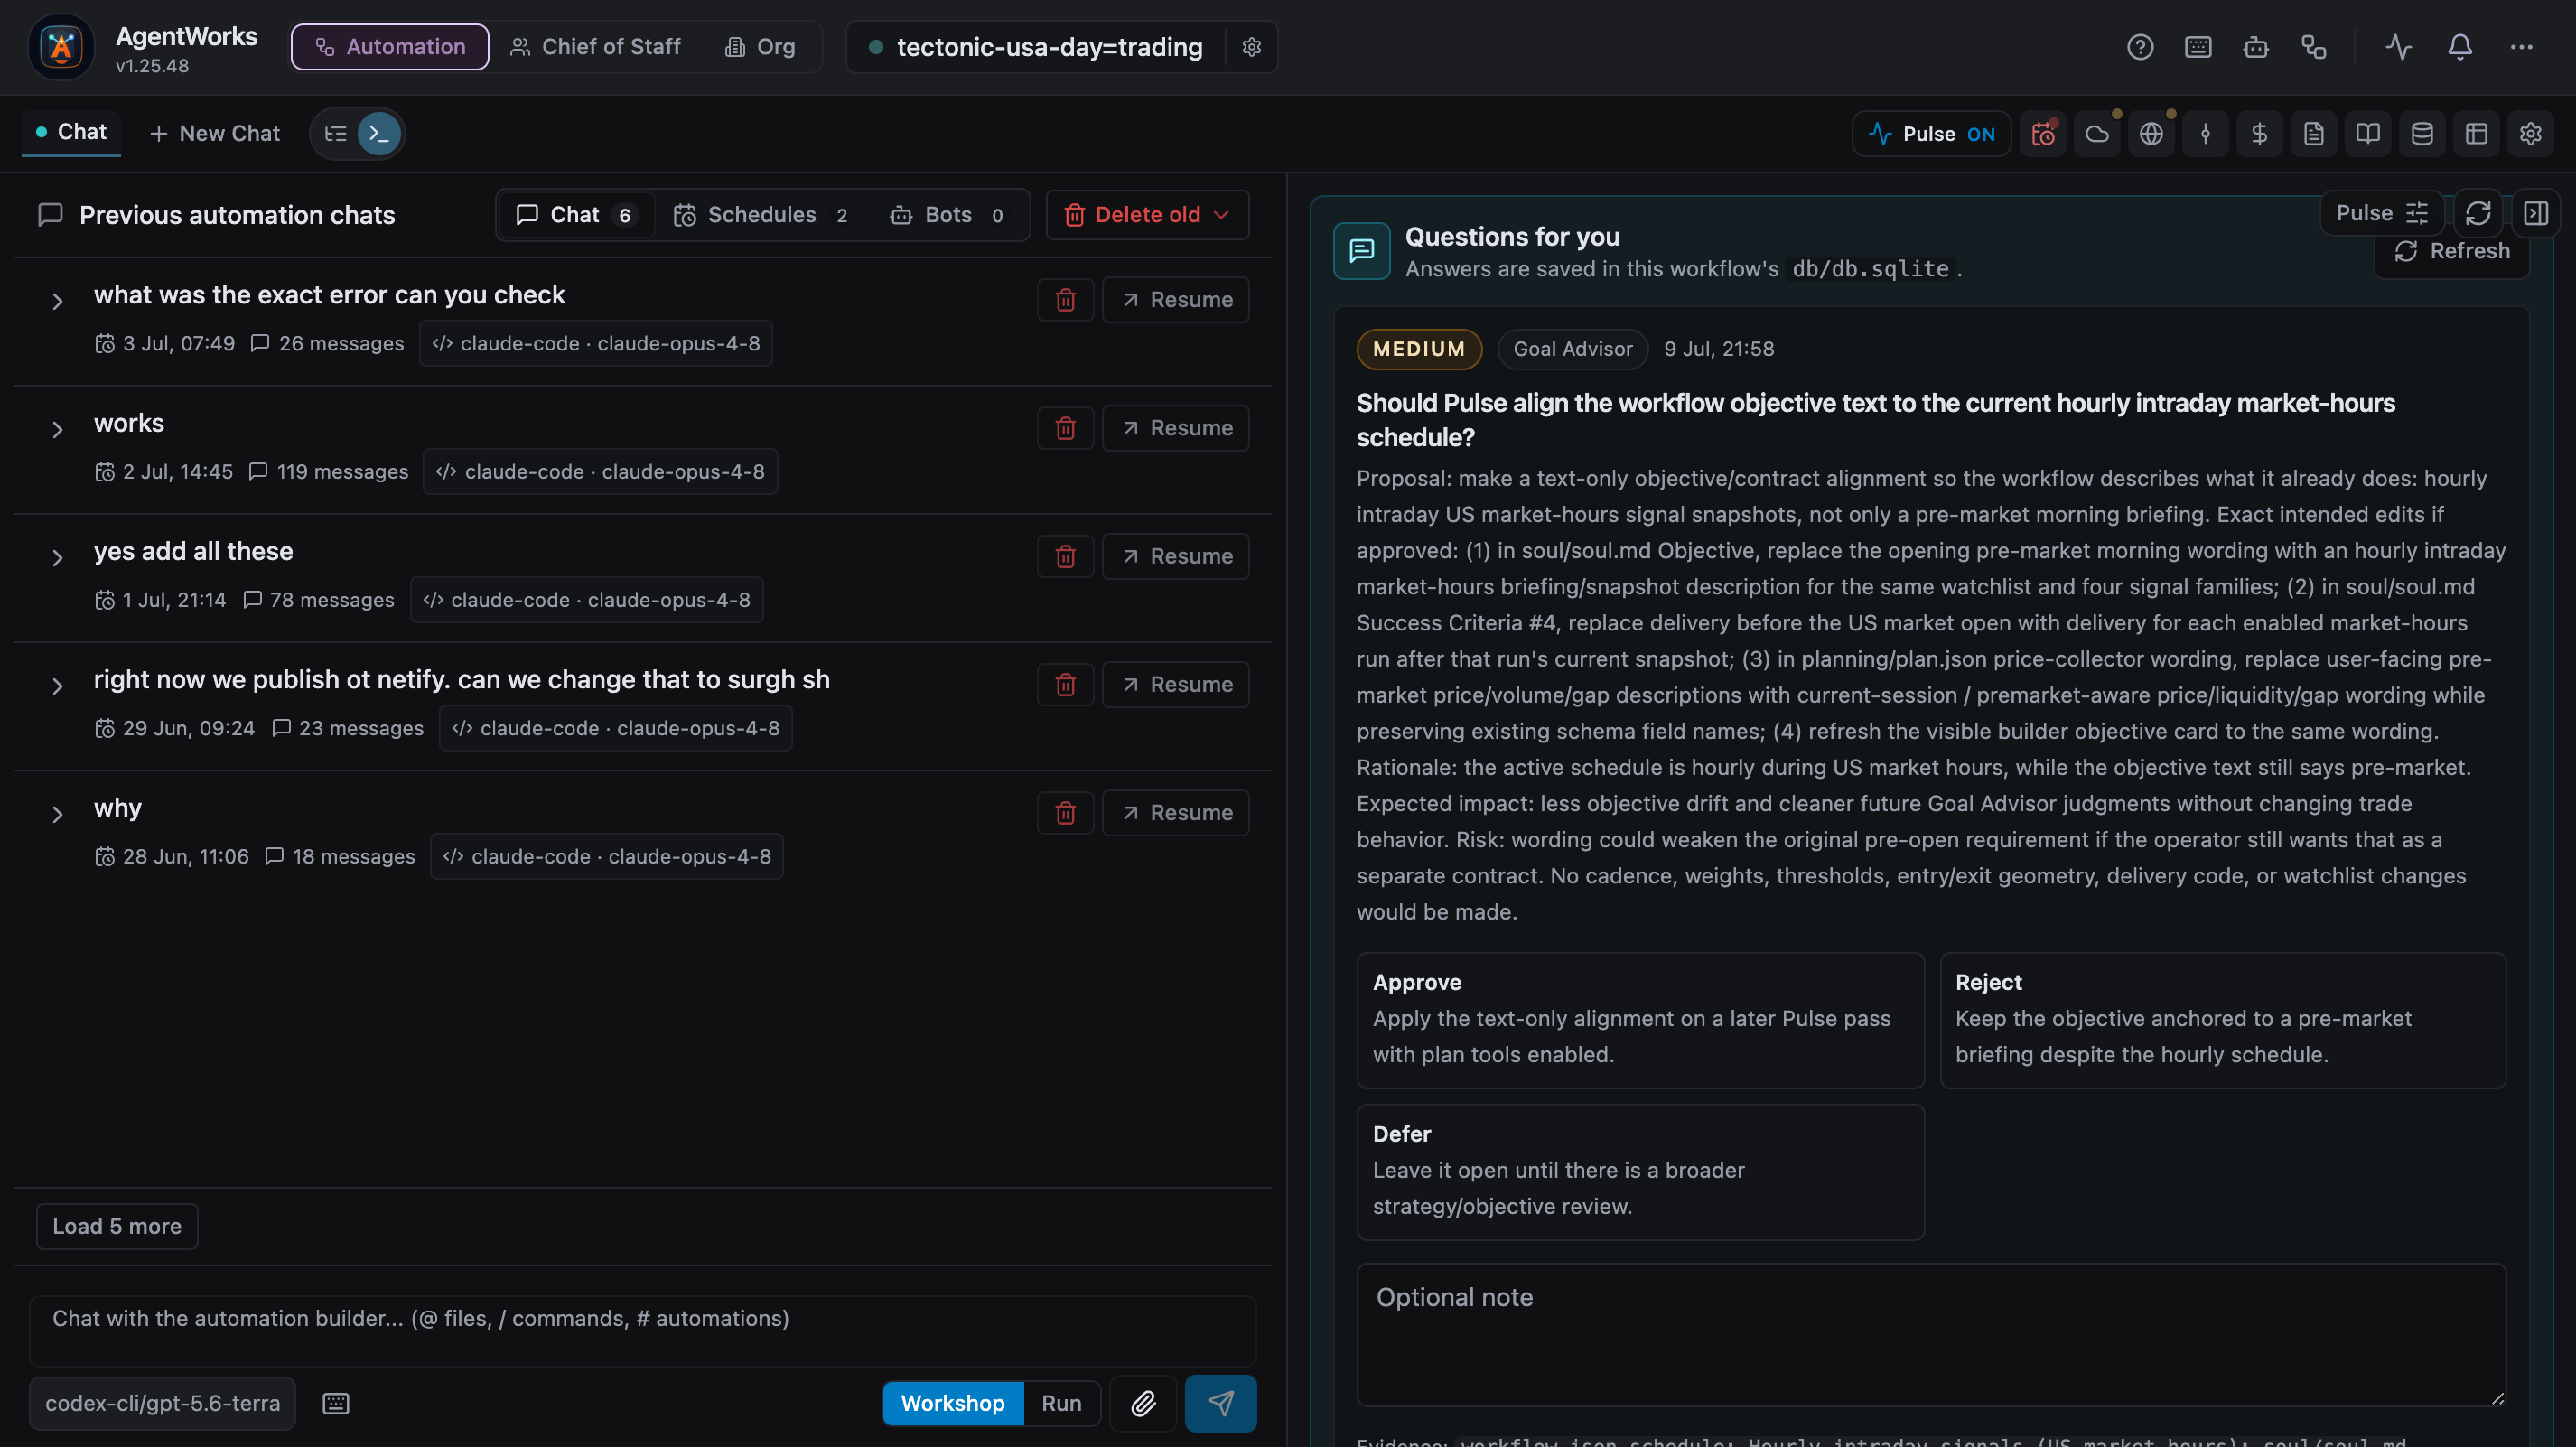Expand the 'works' chat row
Image resolution: width=2576 pixels, height=1447 pixels.
(x=57, y=429)
